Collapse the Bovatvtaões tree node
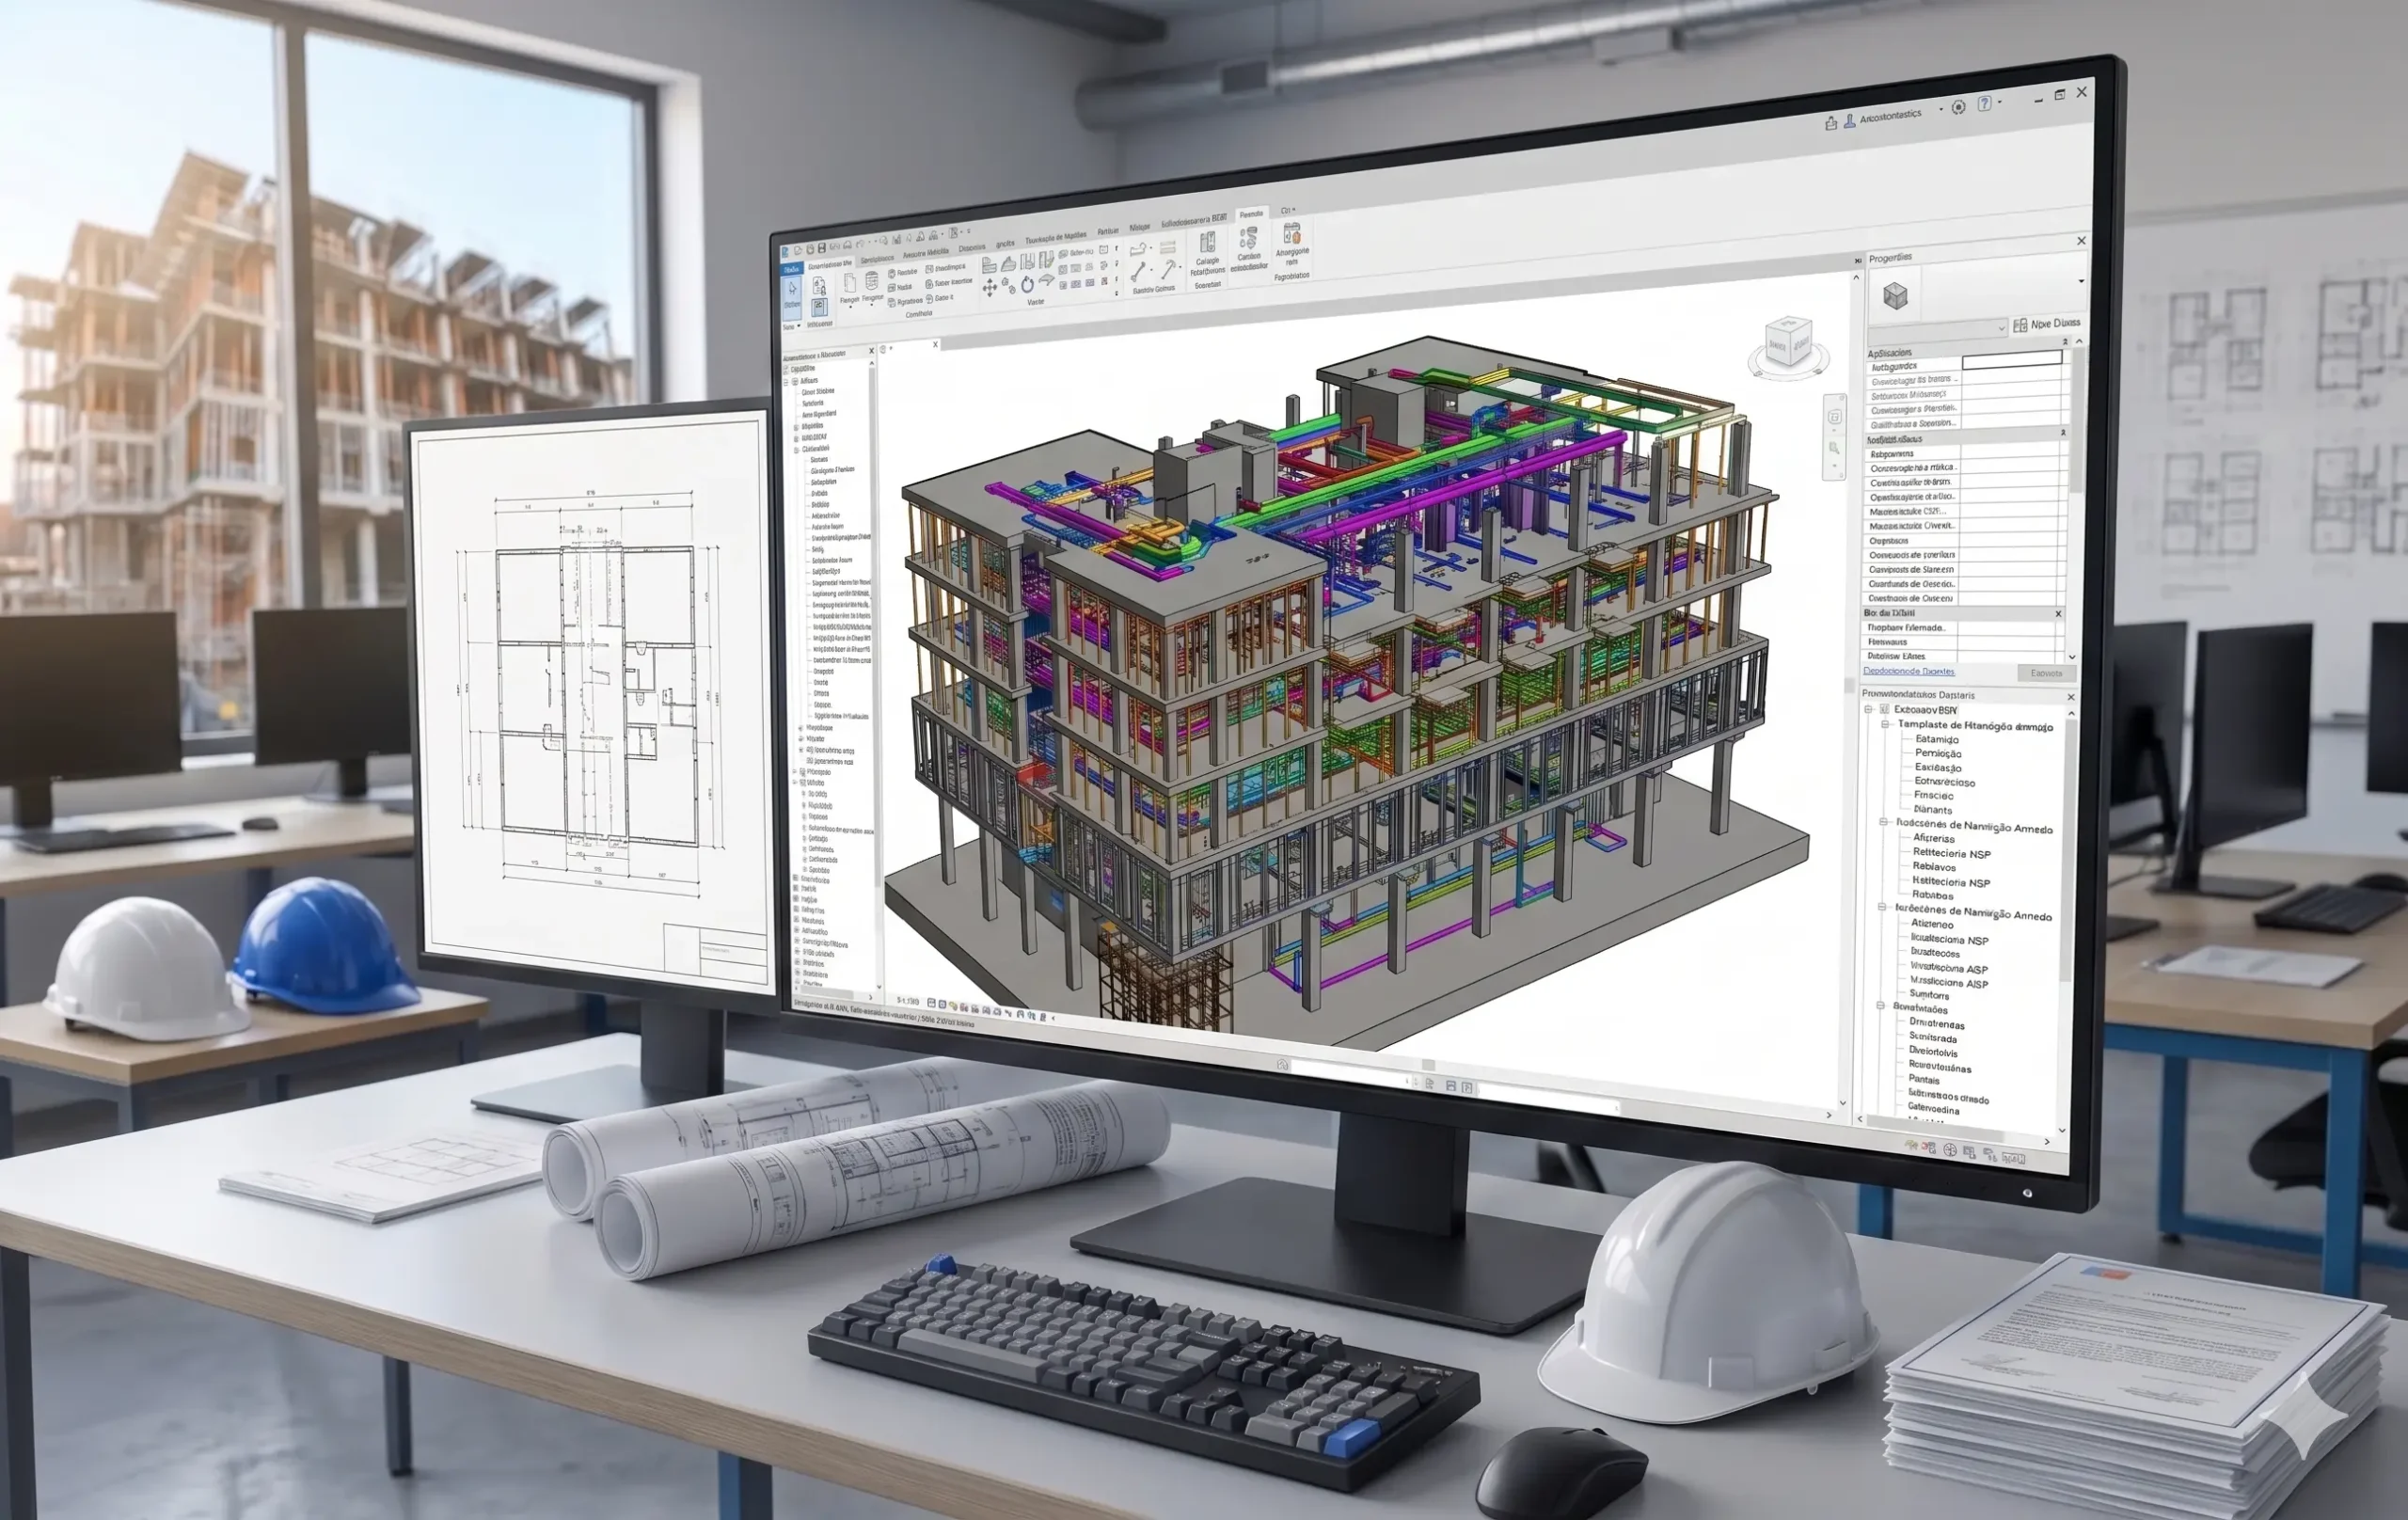This screenshot has height=1520, width=2408. 1880,1006
